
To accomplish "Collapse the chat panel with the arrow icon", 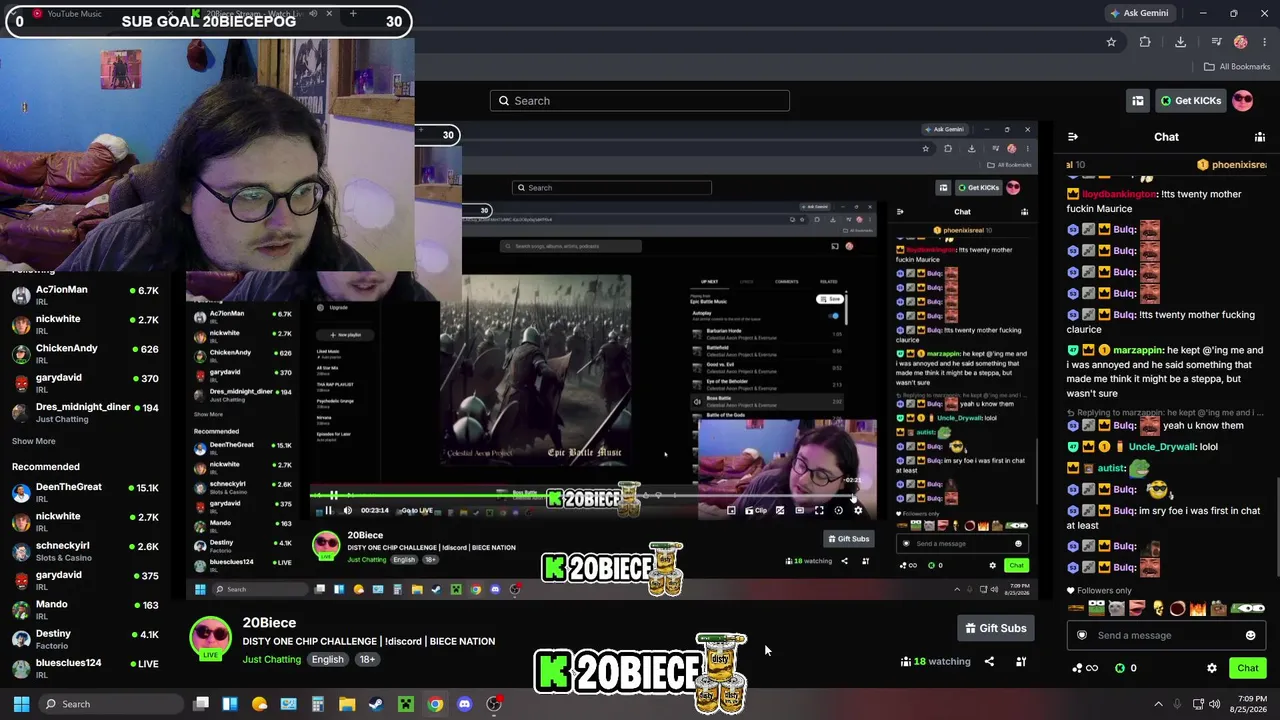I will [x=1073, y=137].
